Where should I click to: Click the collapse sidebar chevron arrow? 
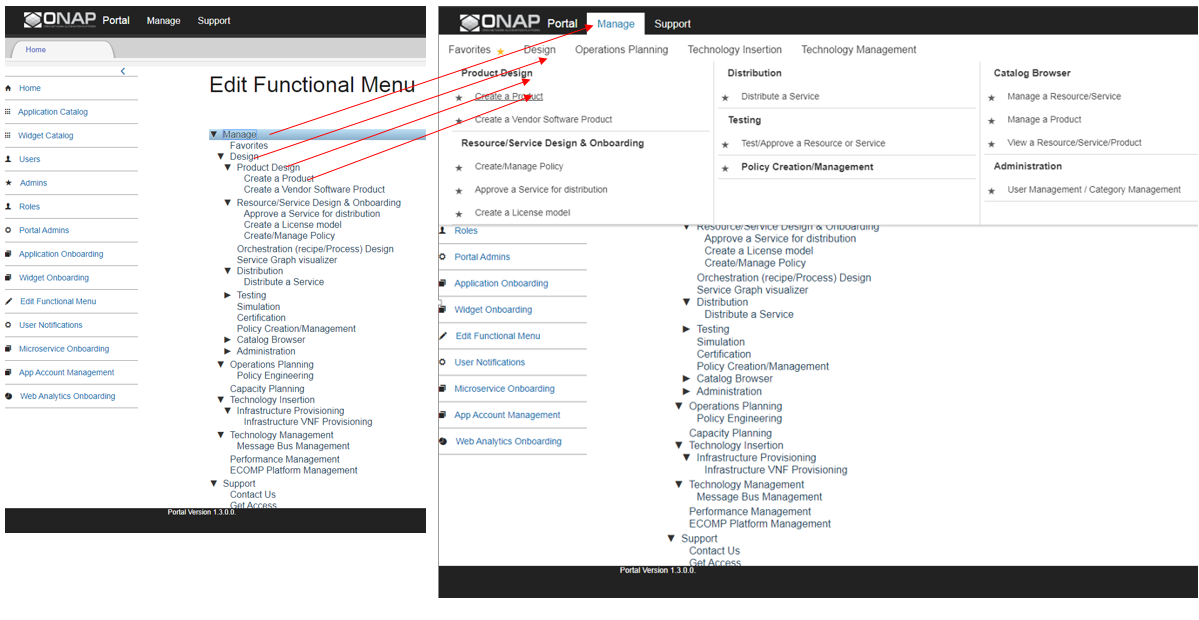pos(123,71)
